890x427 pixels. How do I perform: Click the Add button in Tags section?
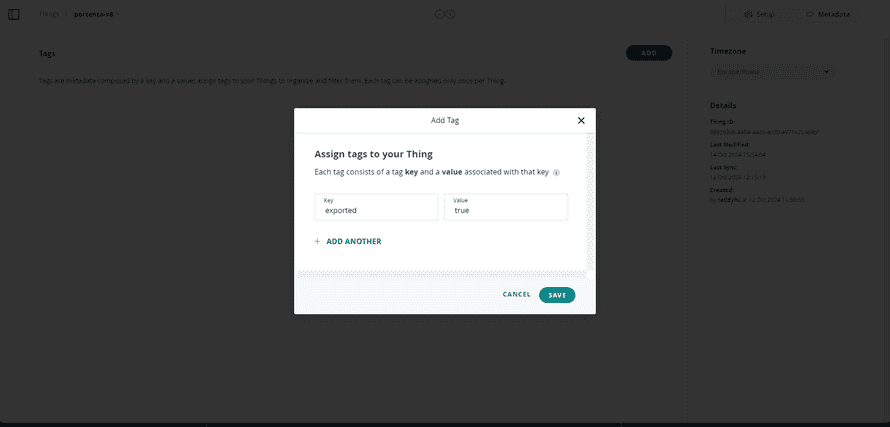[648, 52]
